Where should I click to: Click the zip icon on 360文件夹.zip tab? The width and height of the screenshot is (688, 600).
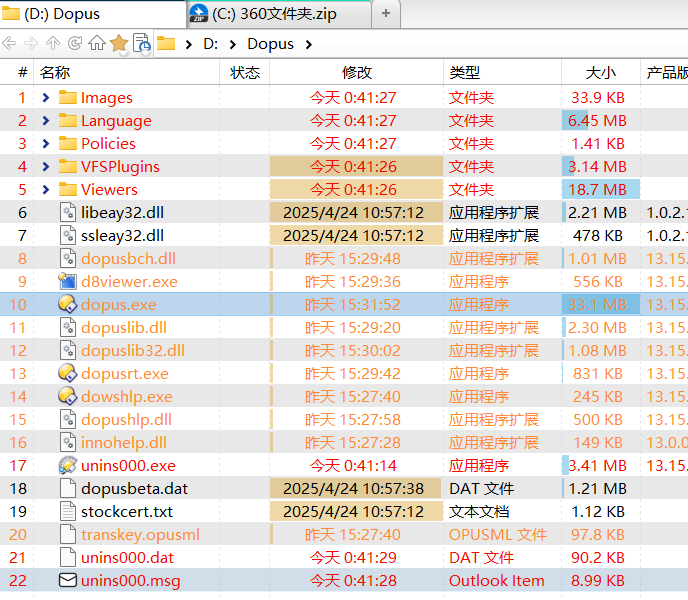click(x=199, y=13)
